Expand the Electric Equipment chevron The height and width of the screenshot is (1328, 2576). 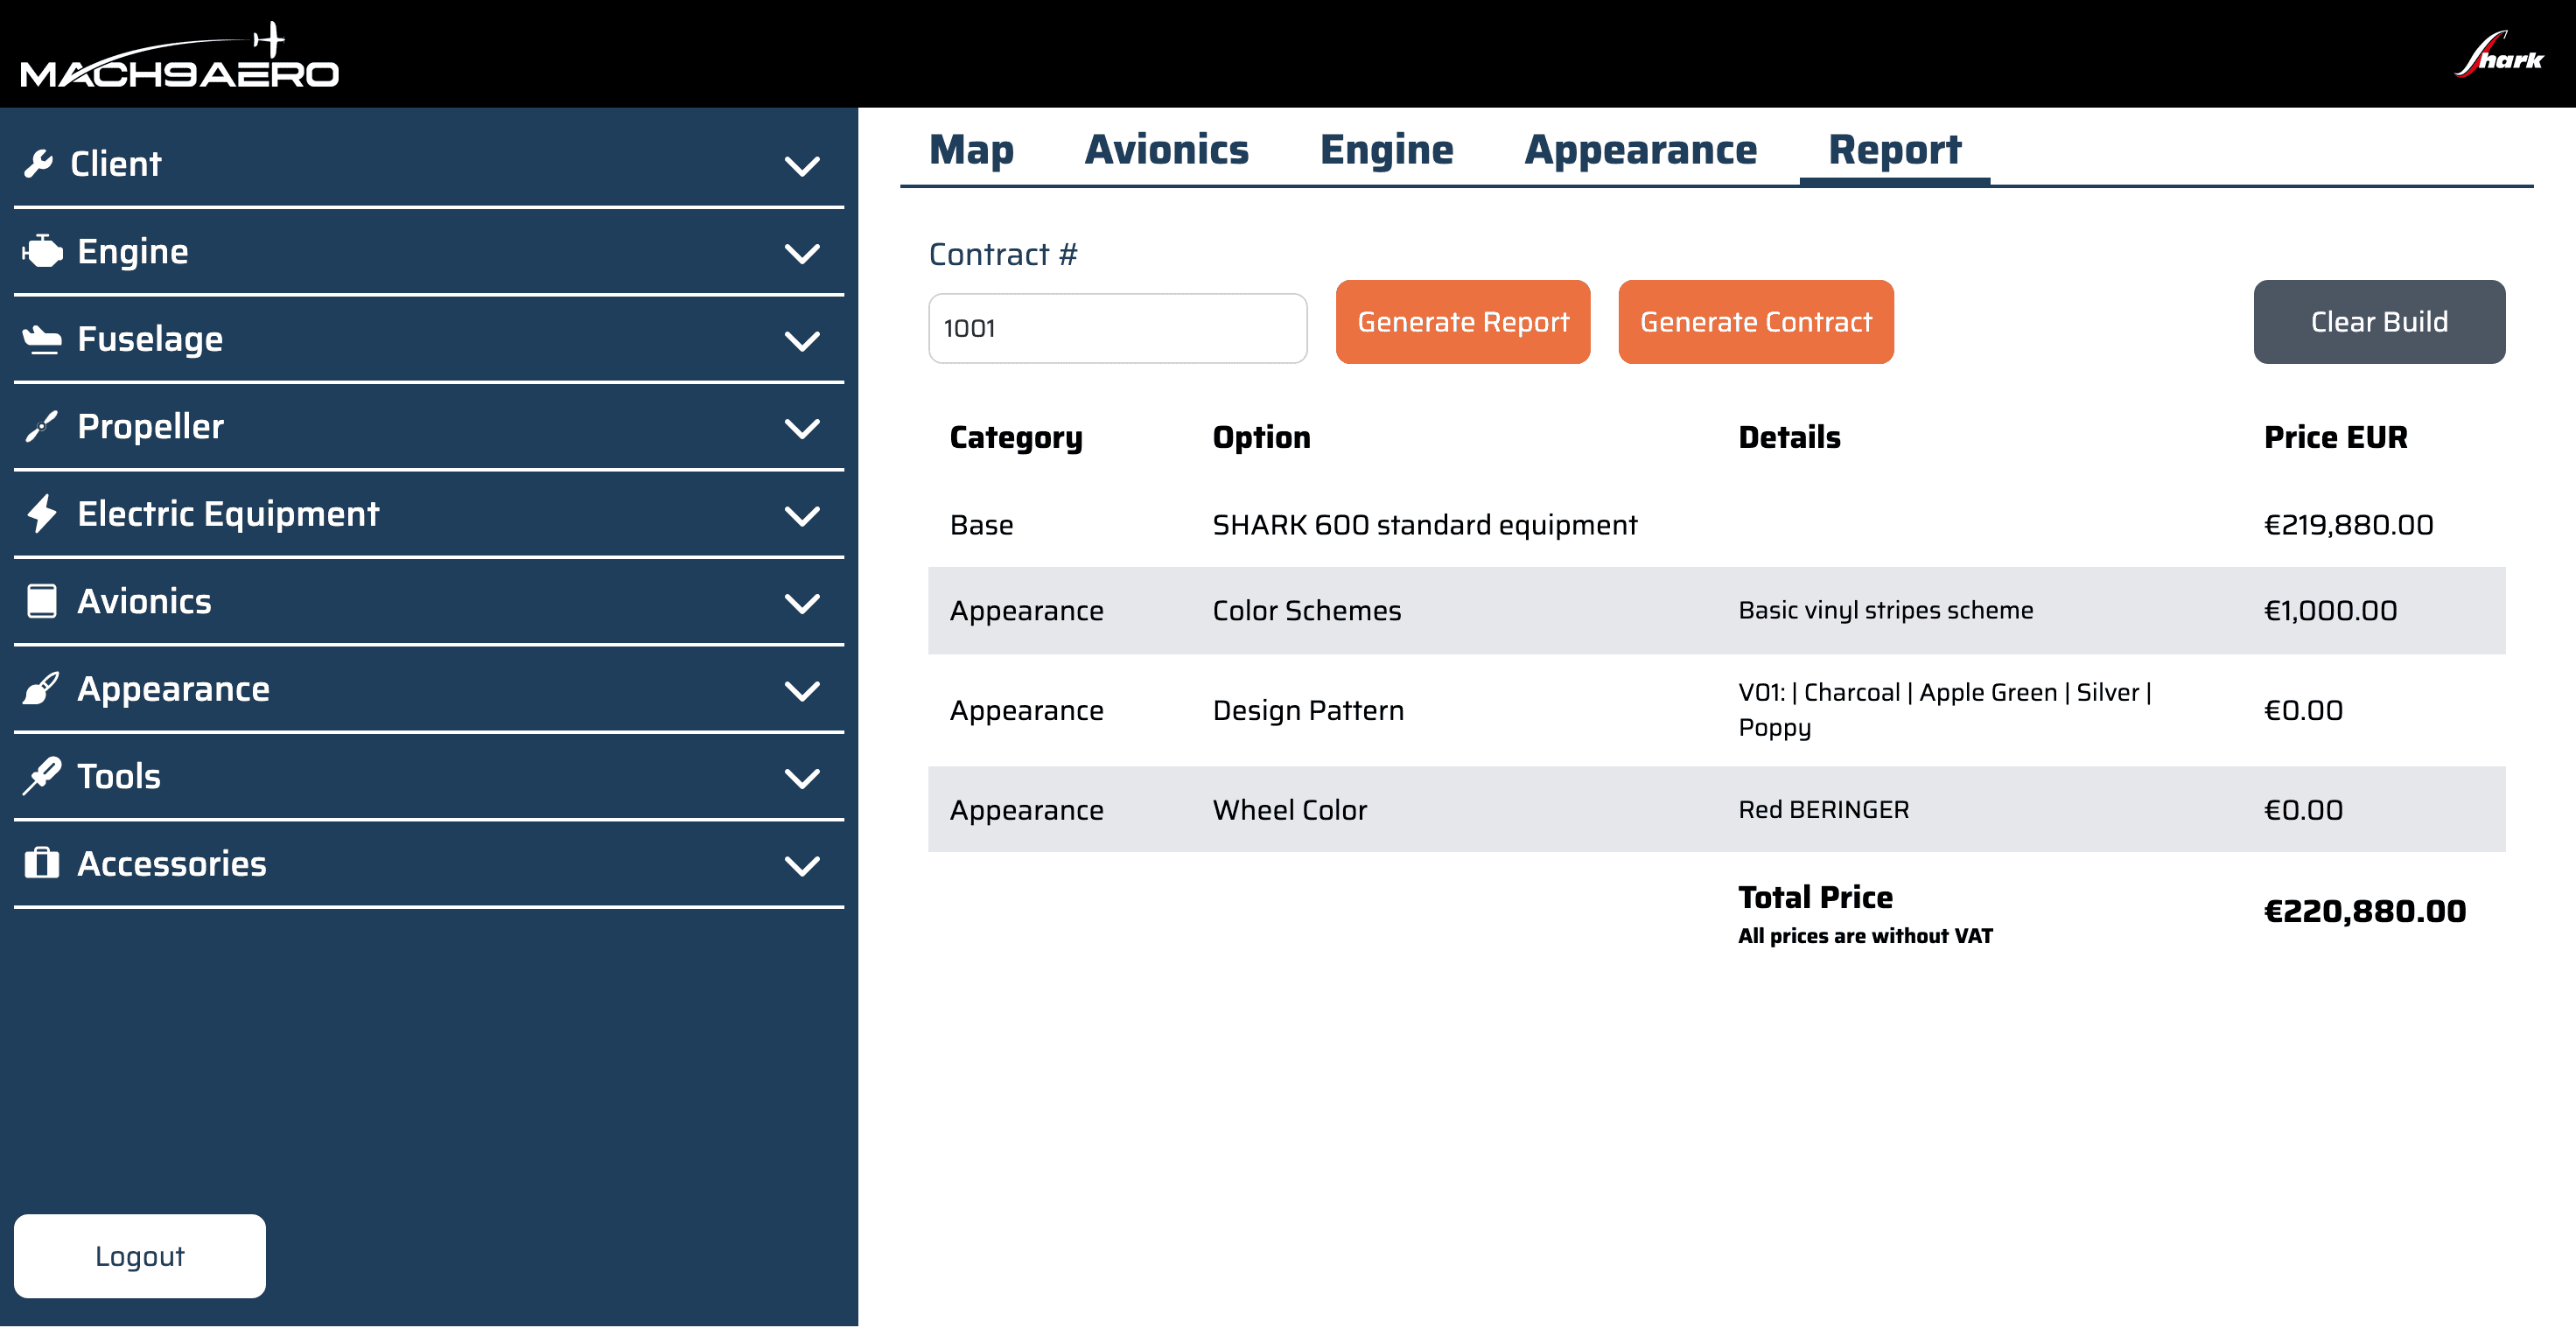point(801,515)
